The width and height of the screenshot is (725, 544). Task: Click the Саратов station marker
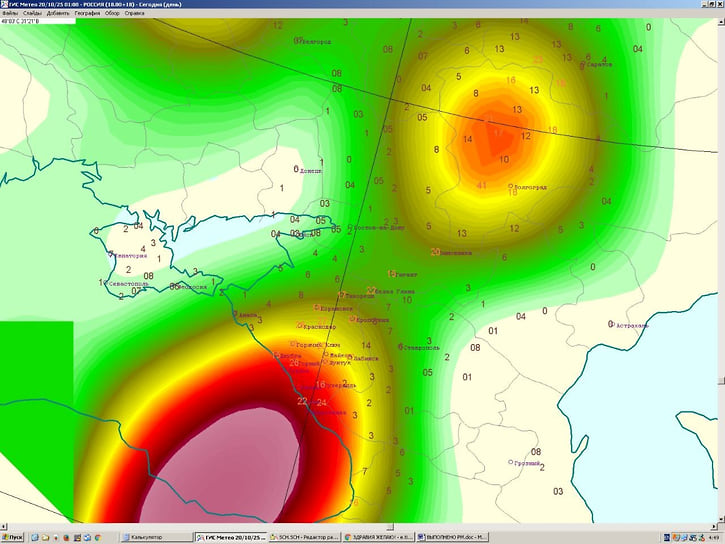(582, 64)
